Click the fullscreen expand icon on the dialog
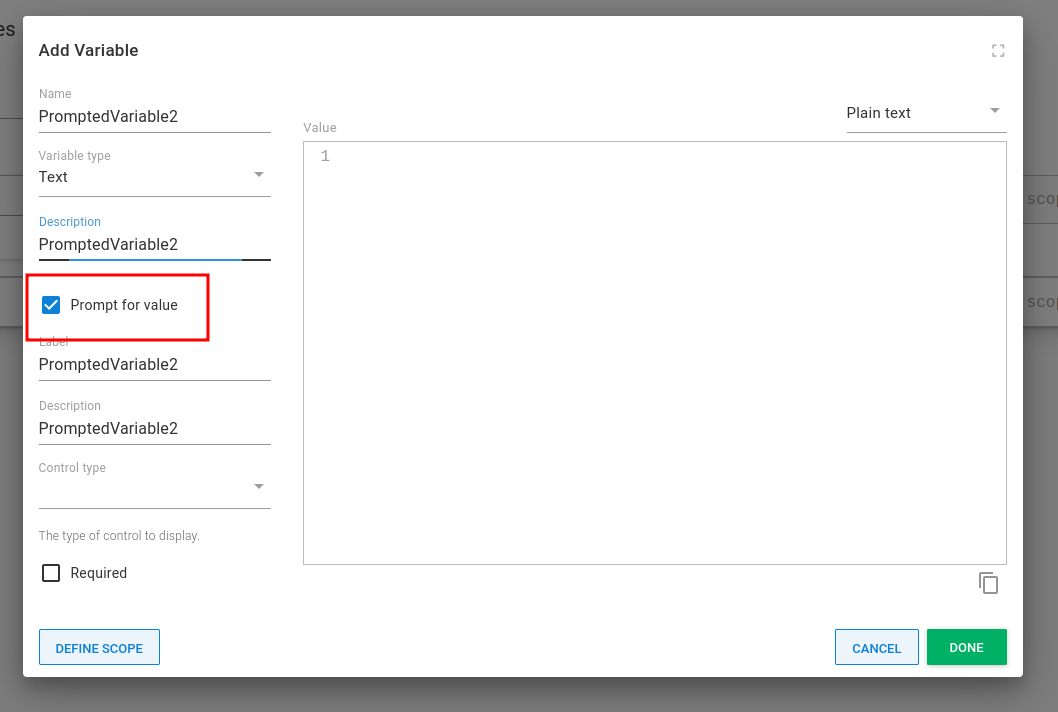 tap(998, 50)
